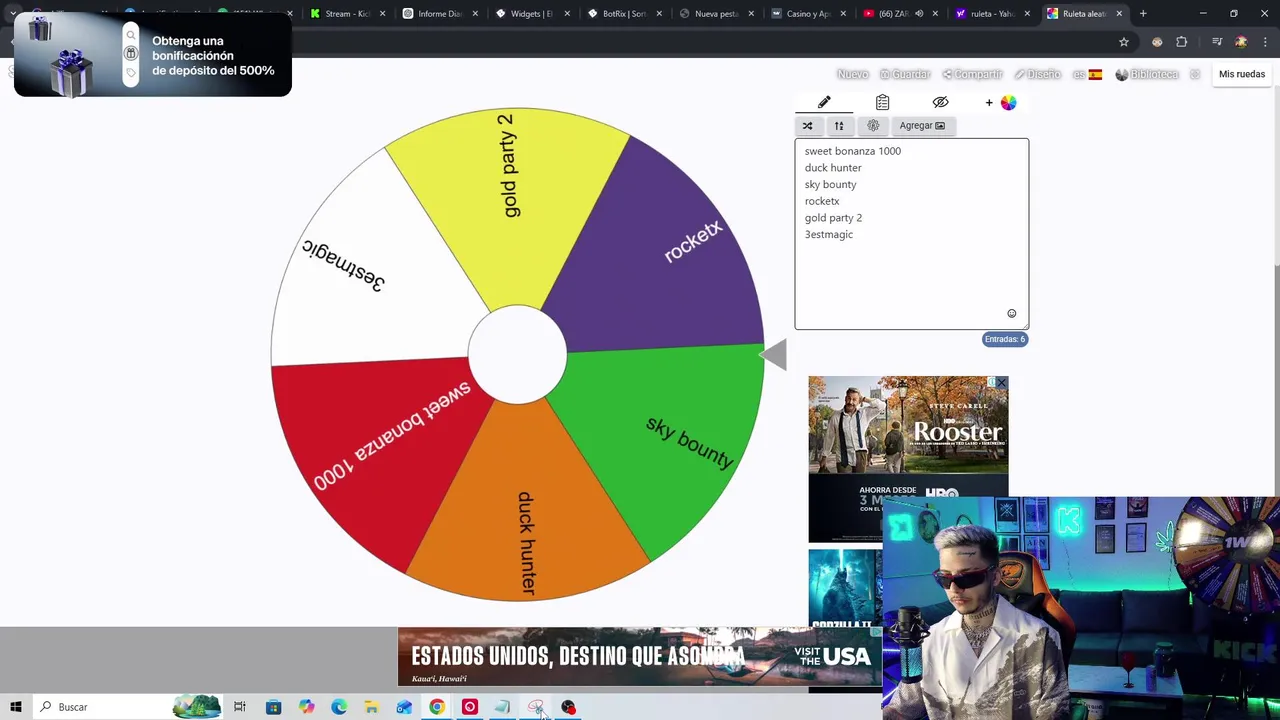Open Copilot from the taskbar
The width and height of the screenshot is (1280, 720).
pos(306,707)
